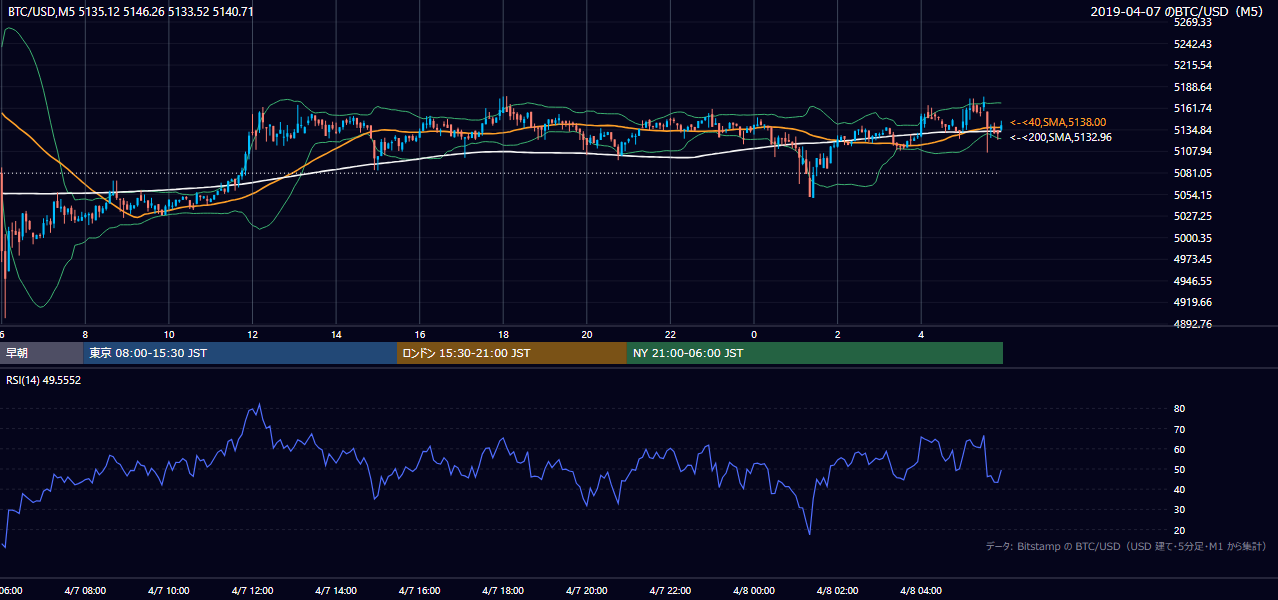Click the RSI 20 level label

pyautogui.click(x=1179, y=530)
